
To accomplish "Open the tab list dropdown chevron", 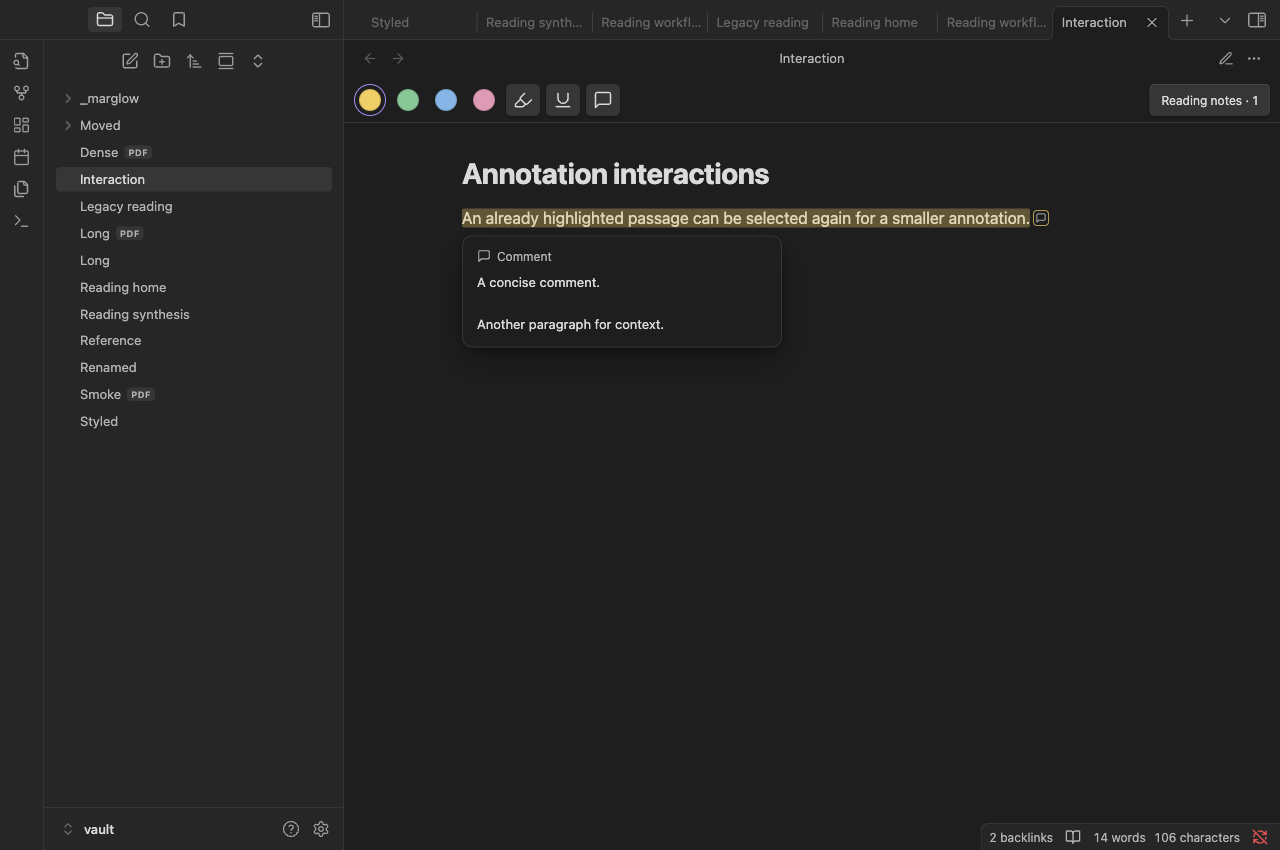I will (1224, 20).
